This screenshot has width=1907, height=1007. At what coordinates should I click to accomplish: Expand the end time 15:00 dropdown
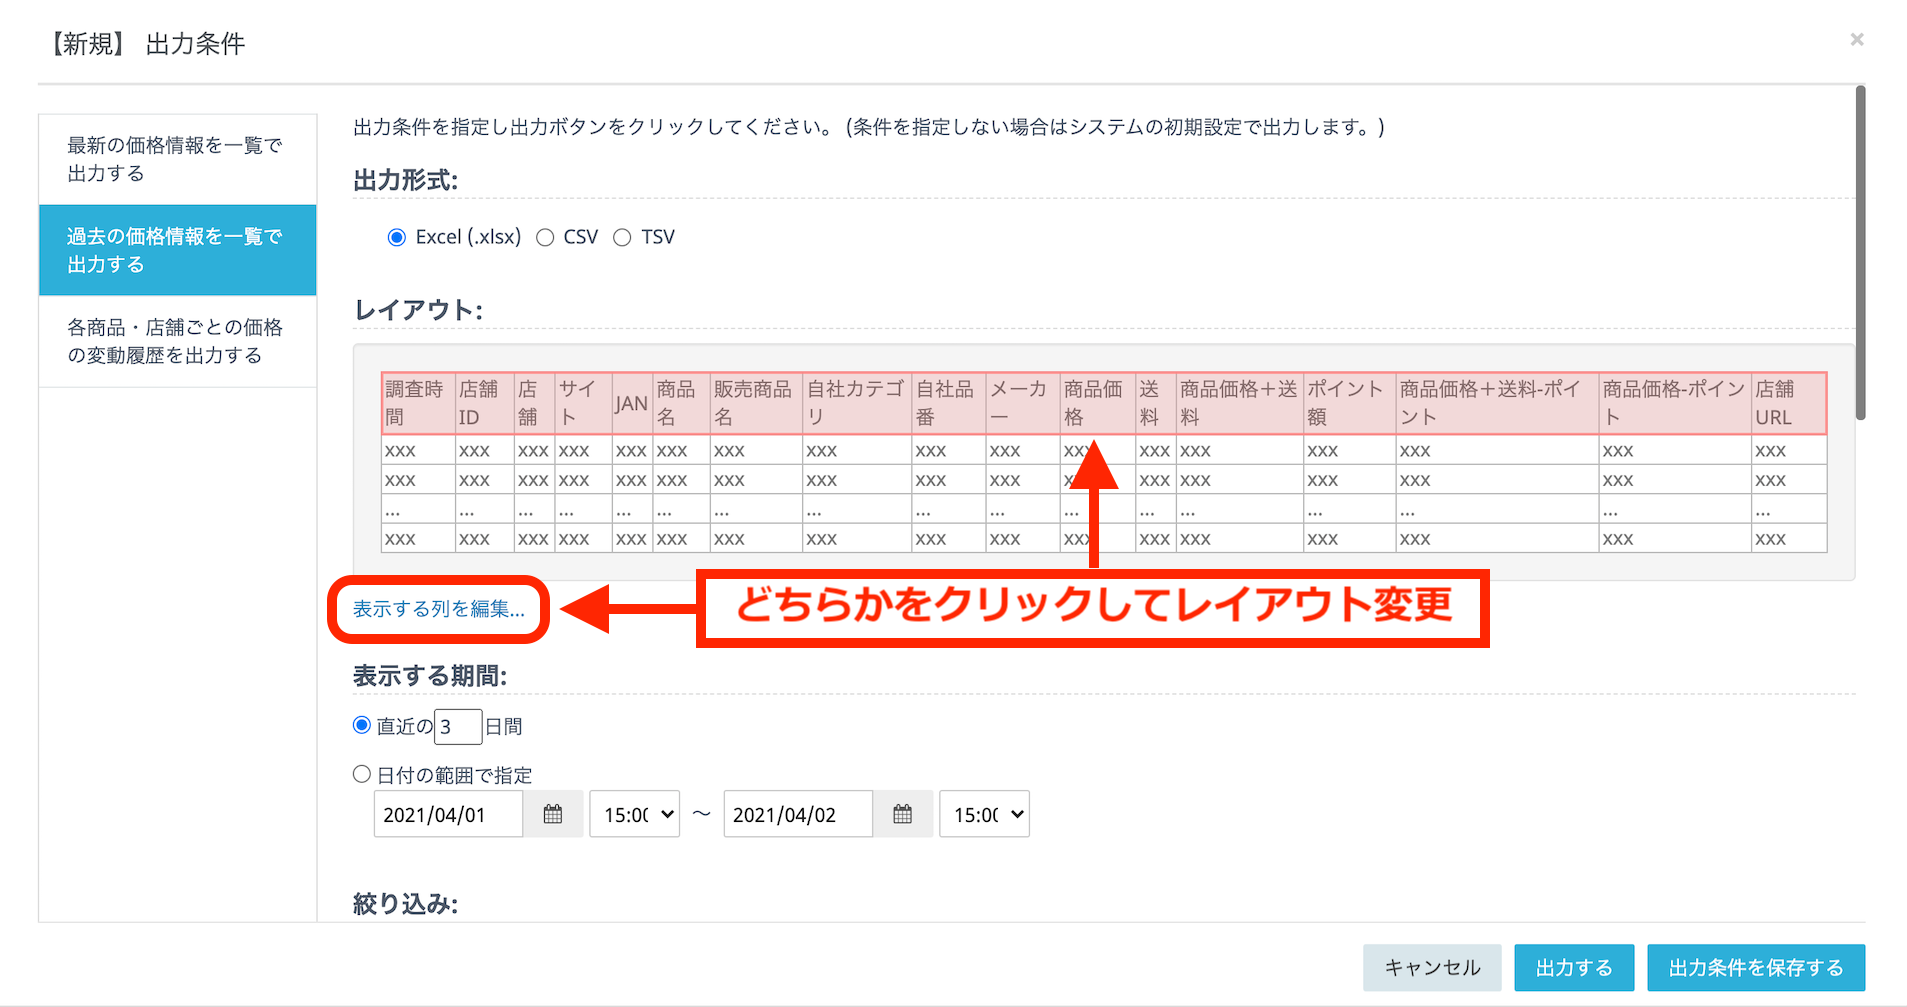[x=985, y=814]
